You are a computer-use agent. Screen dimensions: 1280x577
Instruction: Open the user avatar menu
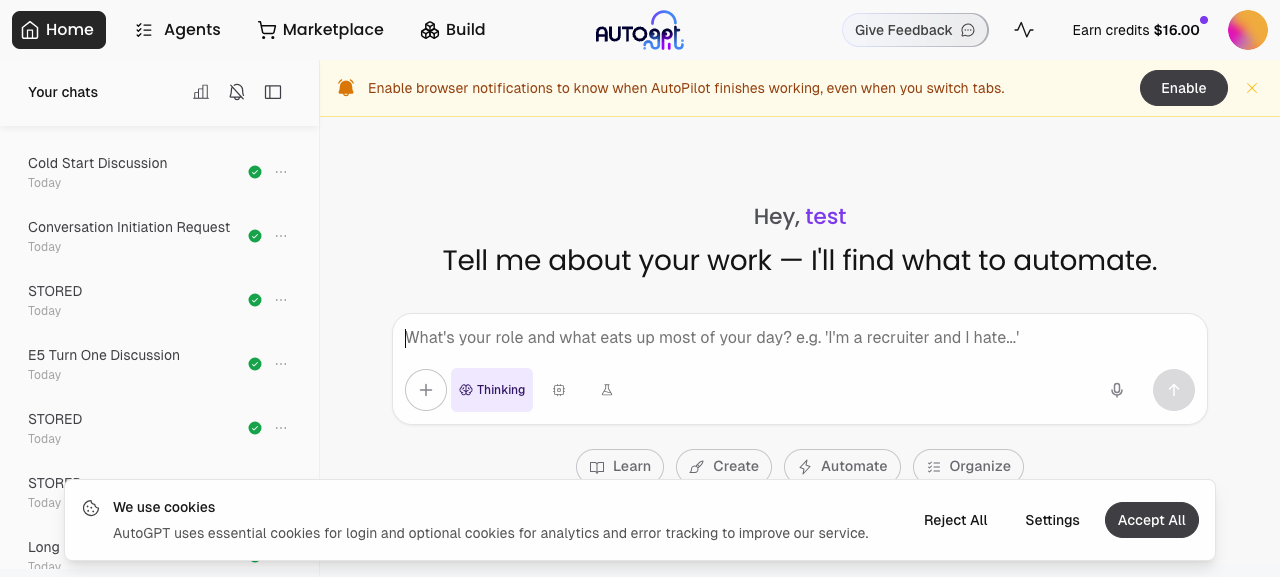coord(1247,30)
